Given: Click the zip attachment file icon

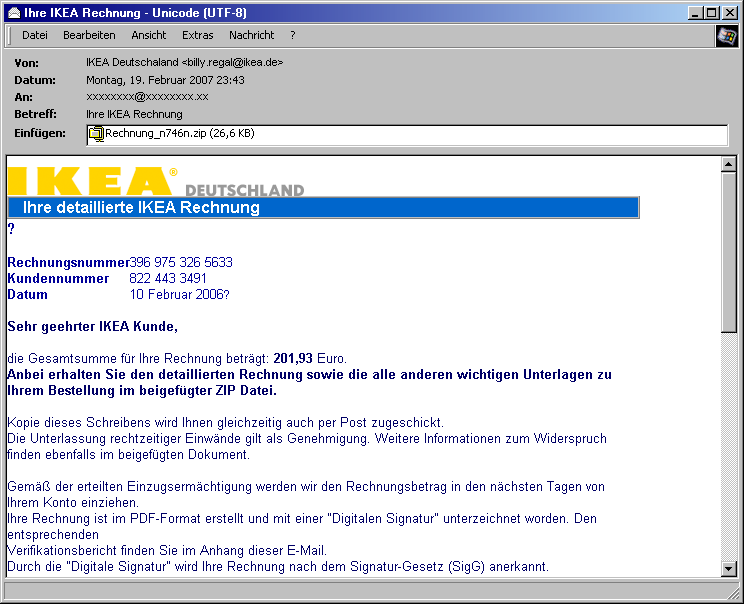Looking at the screenshot, I should [x=96, y=134].
